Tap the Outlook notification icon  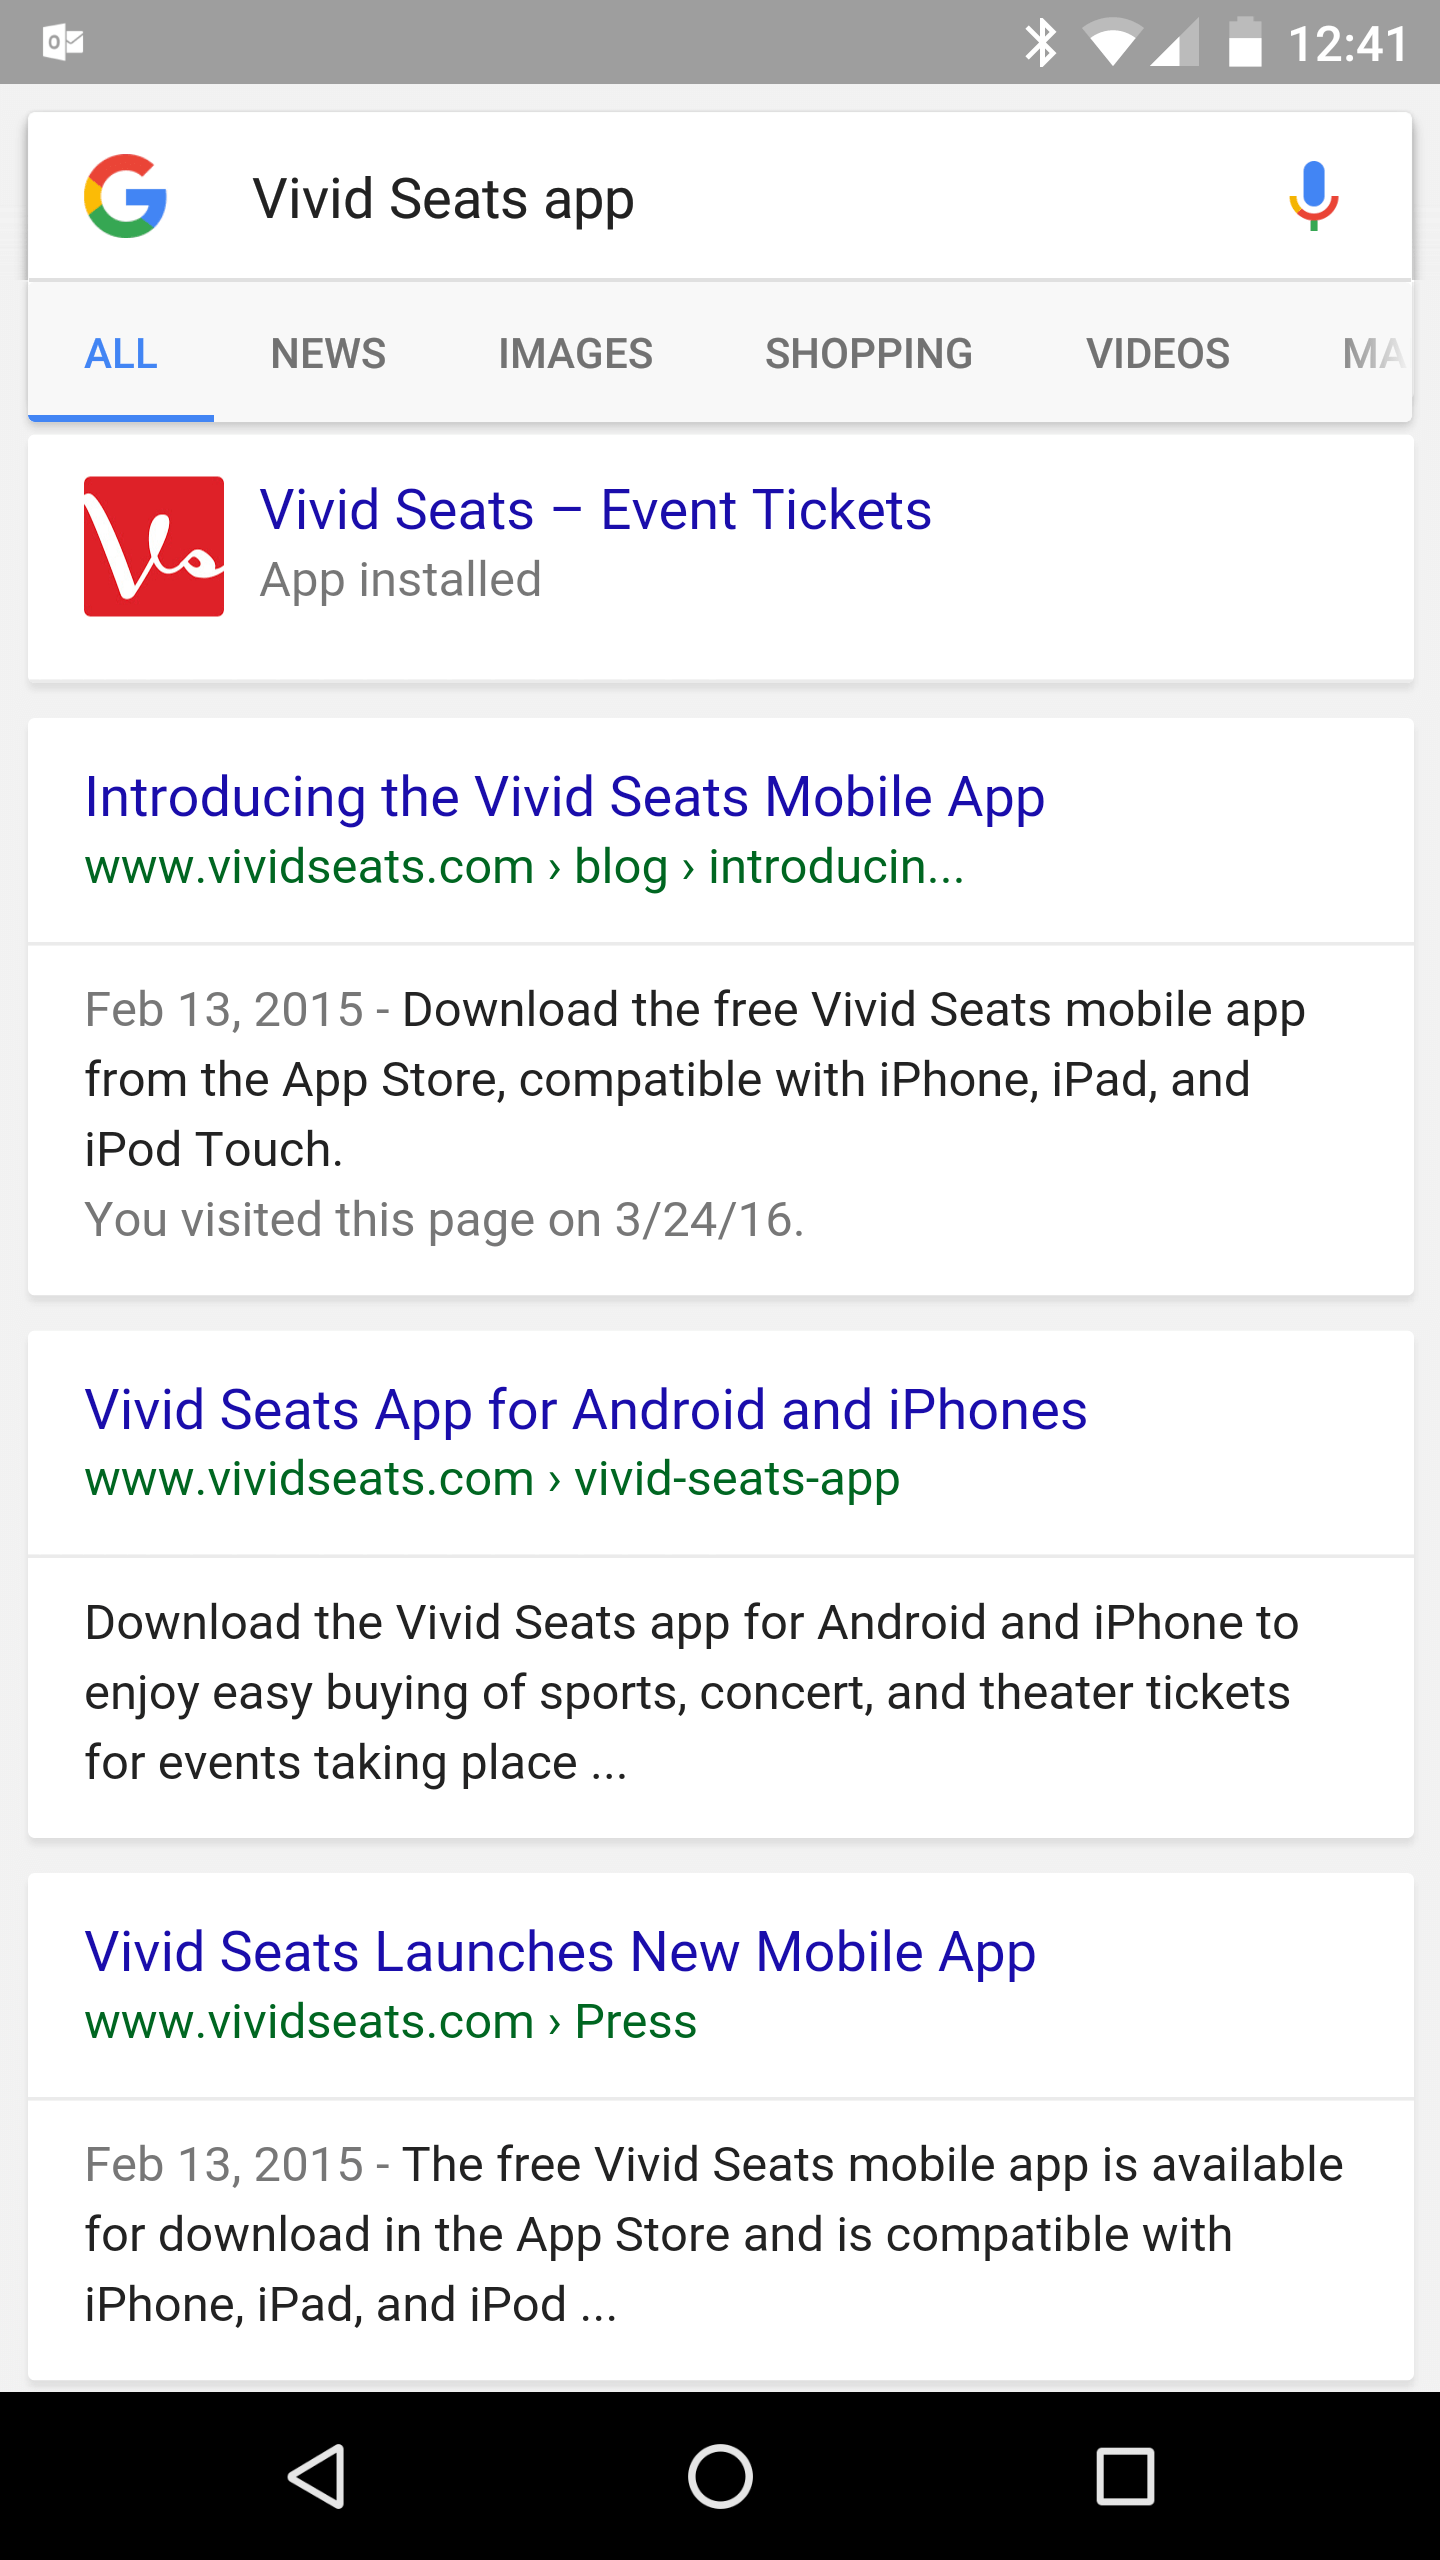coord(63,42)
